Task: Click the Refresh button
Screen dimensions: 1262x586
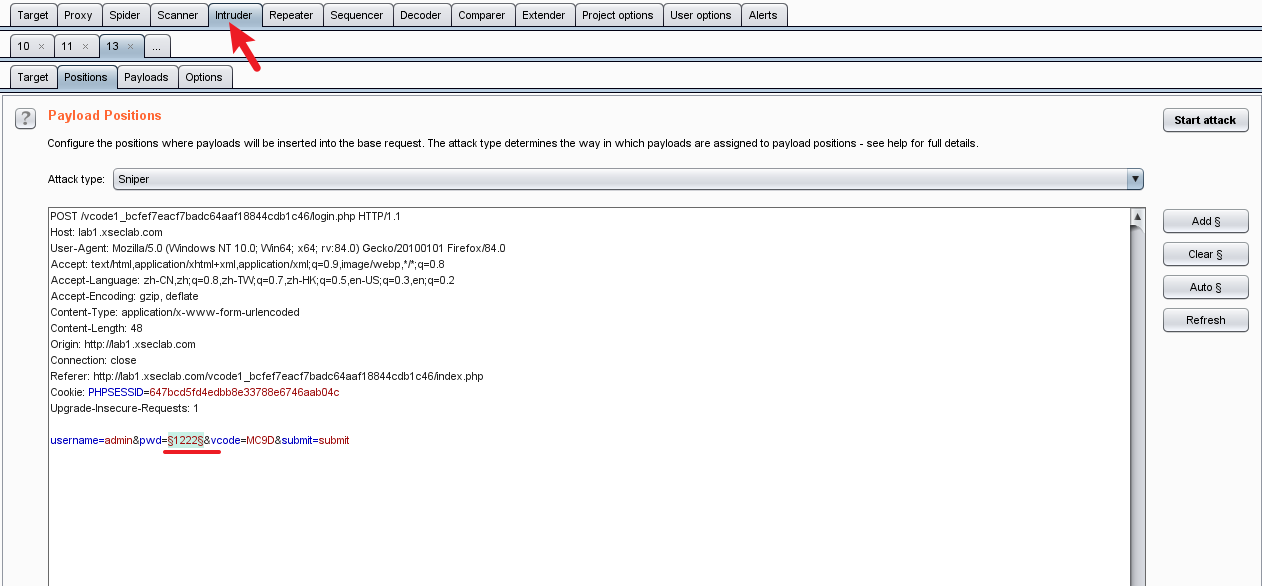Action: click(1205, 320)
